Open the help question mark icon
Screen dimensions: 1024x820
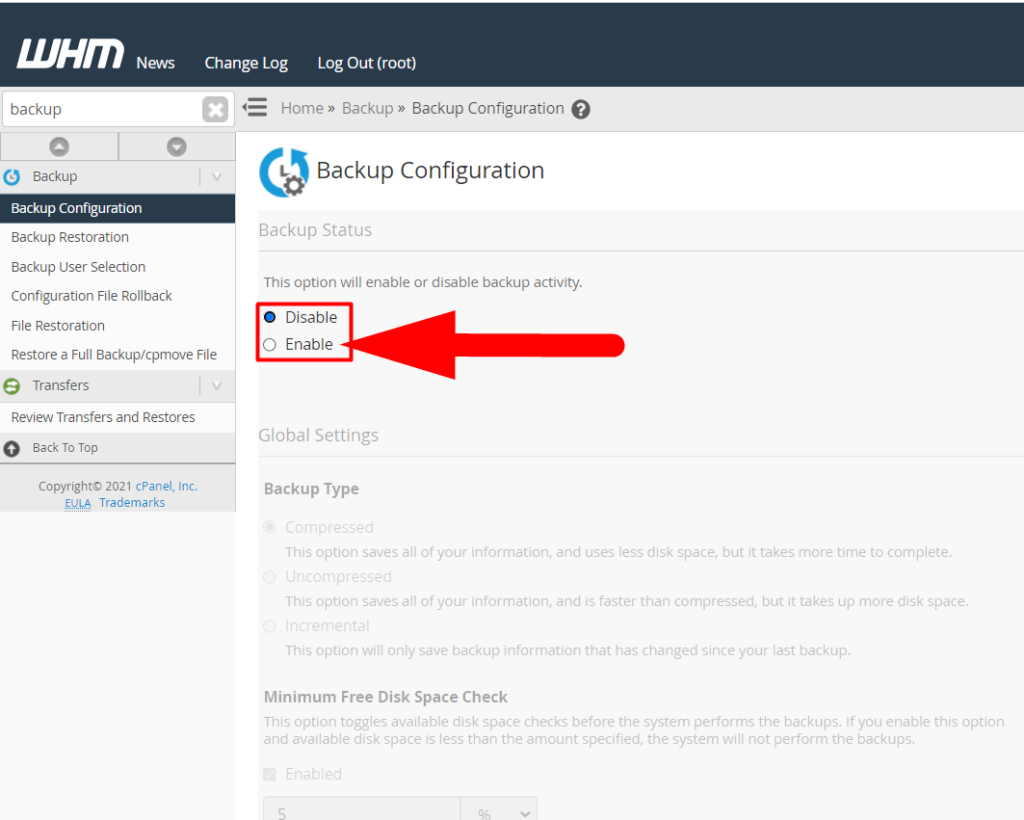tap(581, 109)
